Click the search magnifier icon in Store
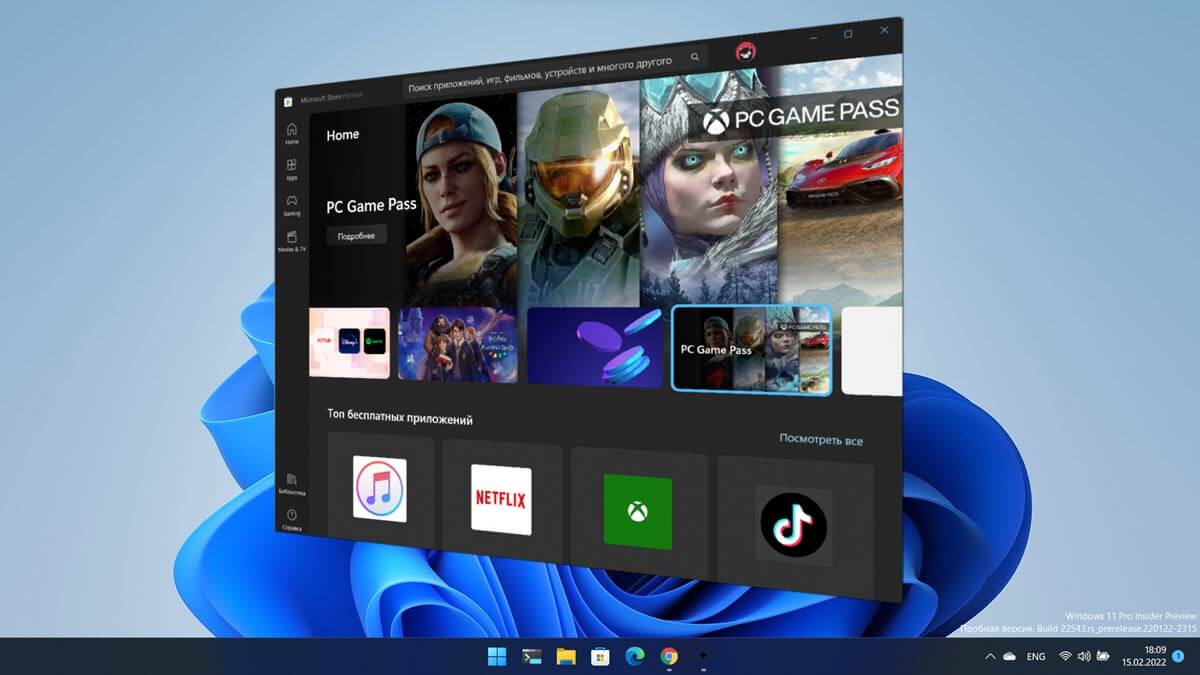Image resolution: width=1200 pixels, height=675 pixels. click(x=695, y=56)
